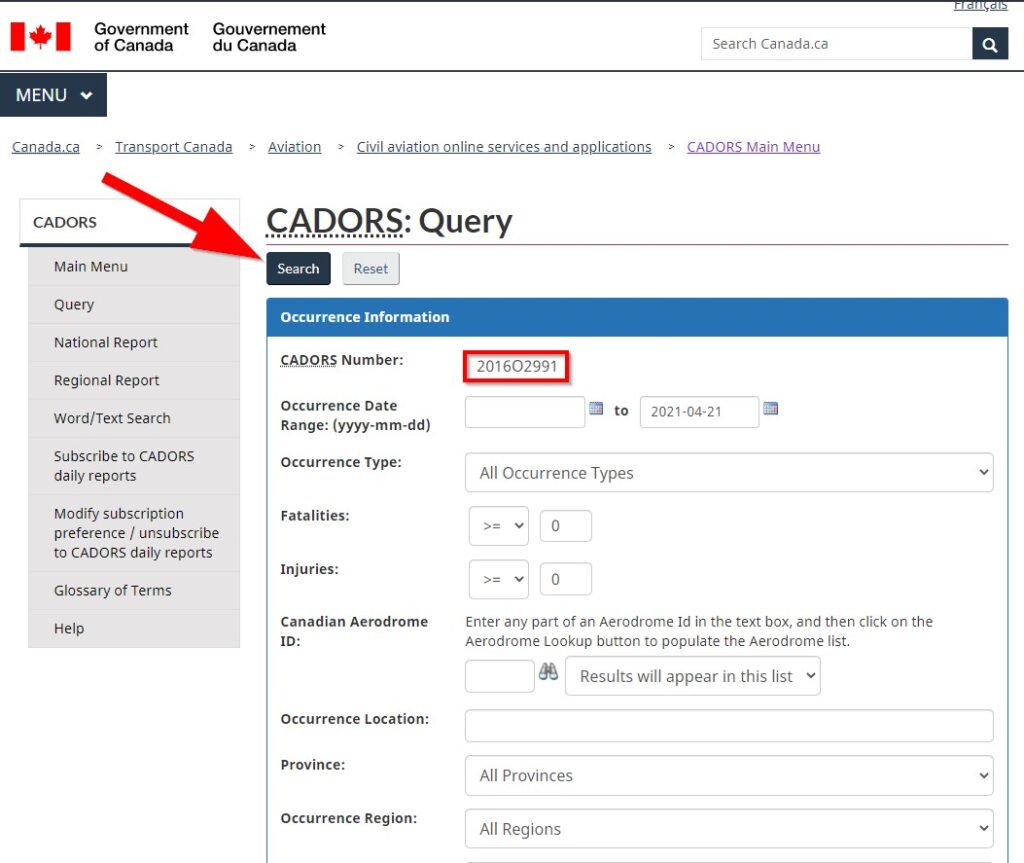1024x863 pixels.
Task: Open the Occurrence Region dropdown
Action: pyautogui.click(x=729, y=829)
